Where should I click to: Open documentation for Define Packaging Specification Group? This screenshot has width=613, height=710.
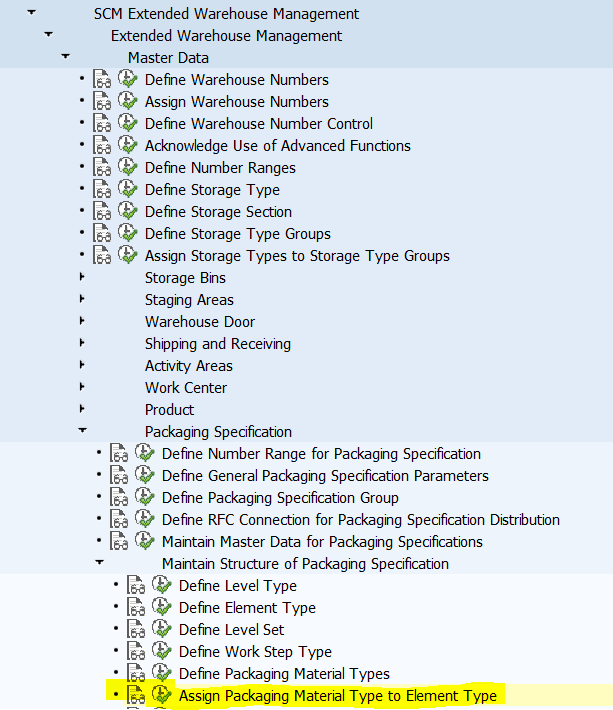119,497
